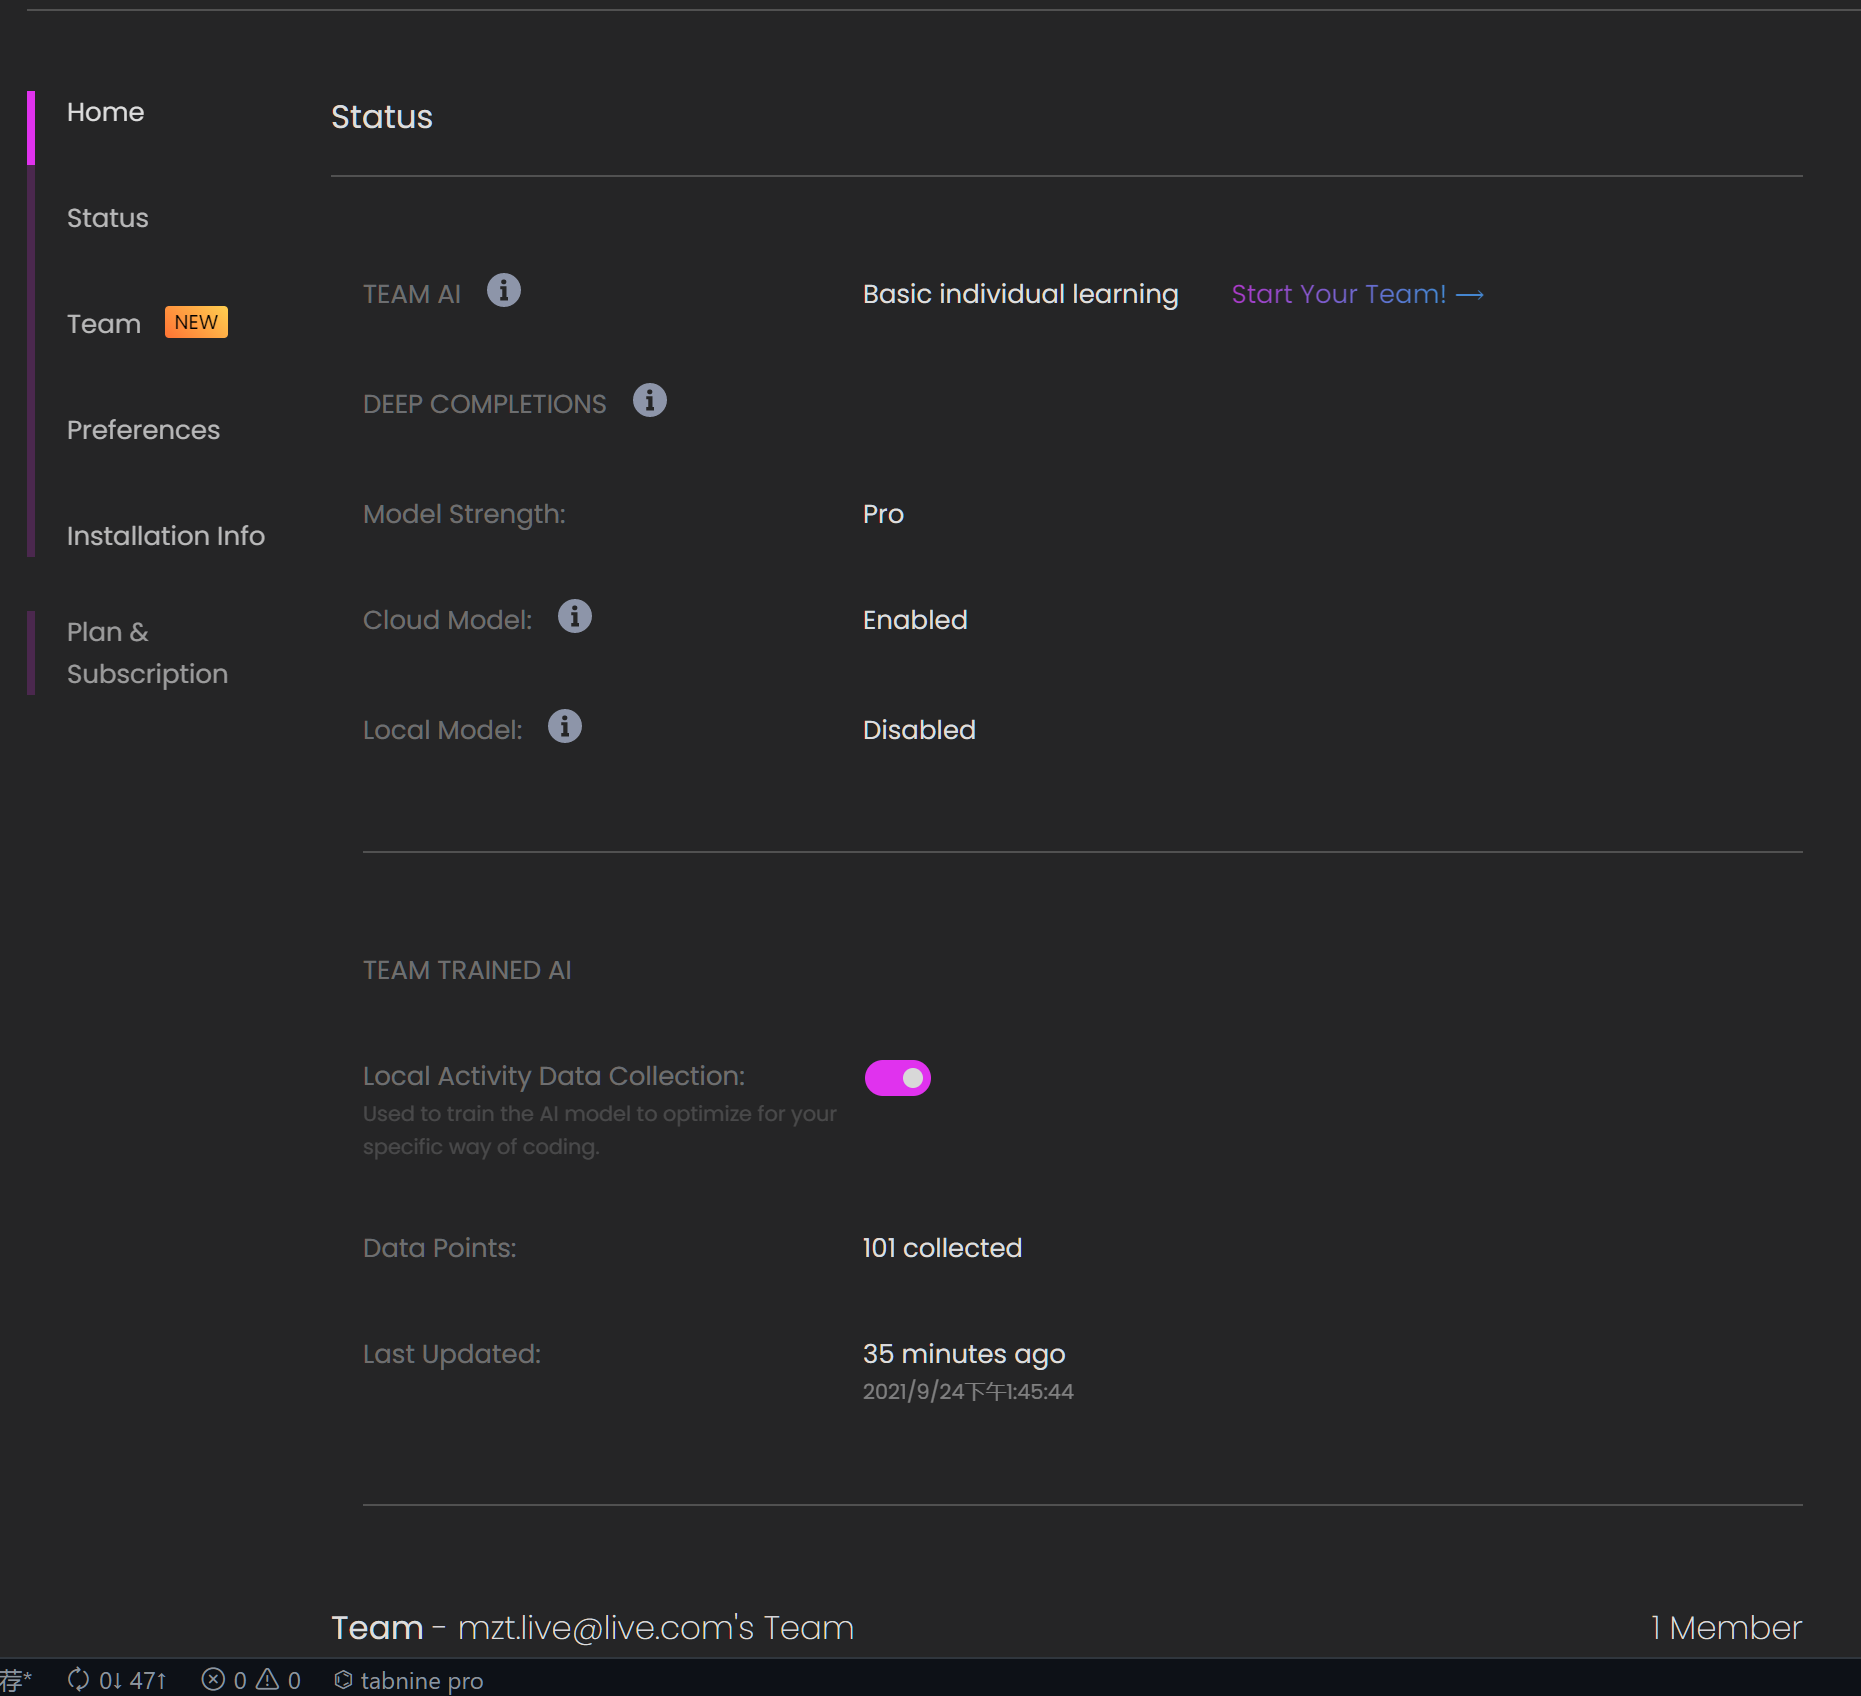Open the Team AI info tooltip icon
The width and height of the screenshot is (1861, 1696).
tap(504, 291)
